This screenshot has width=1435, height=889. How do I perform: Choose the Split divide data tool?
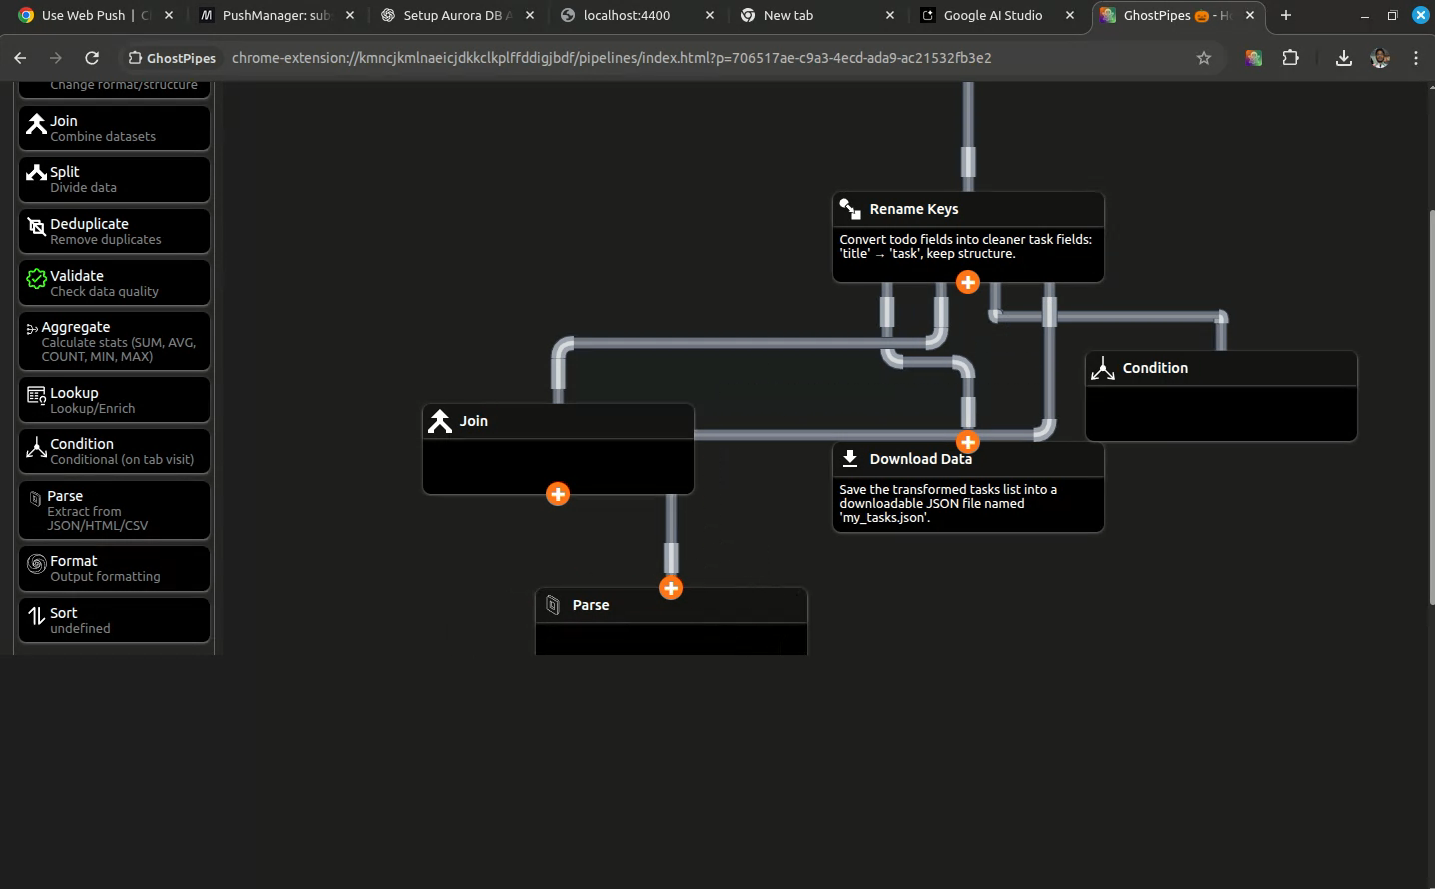(114, 179)
